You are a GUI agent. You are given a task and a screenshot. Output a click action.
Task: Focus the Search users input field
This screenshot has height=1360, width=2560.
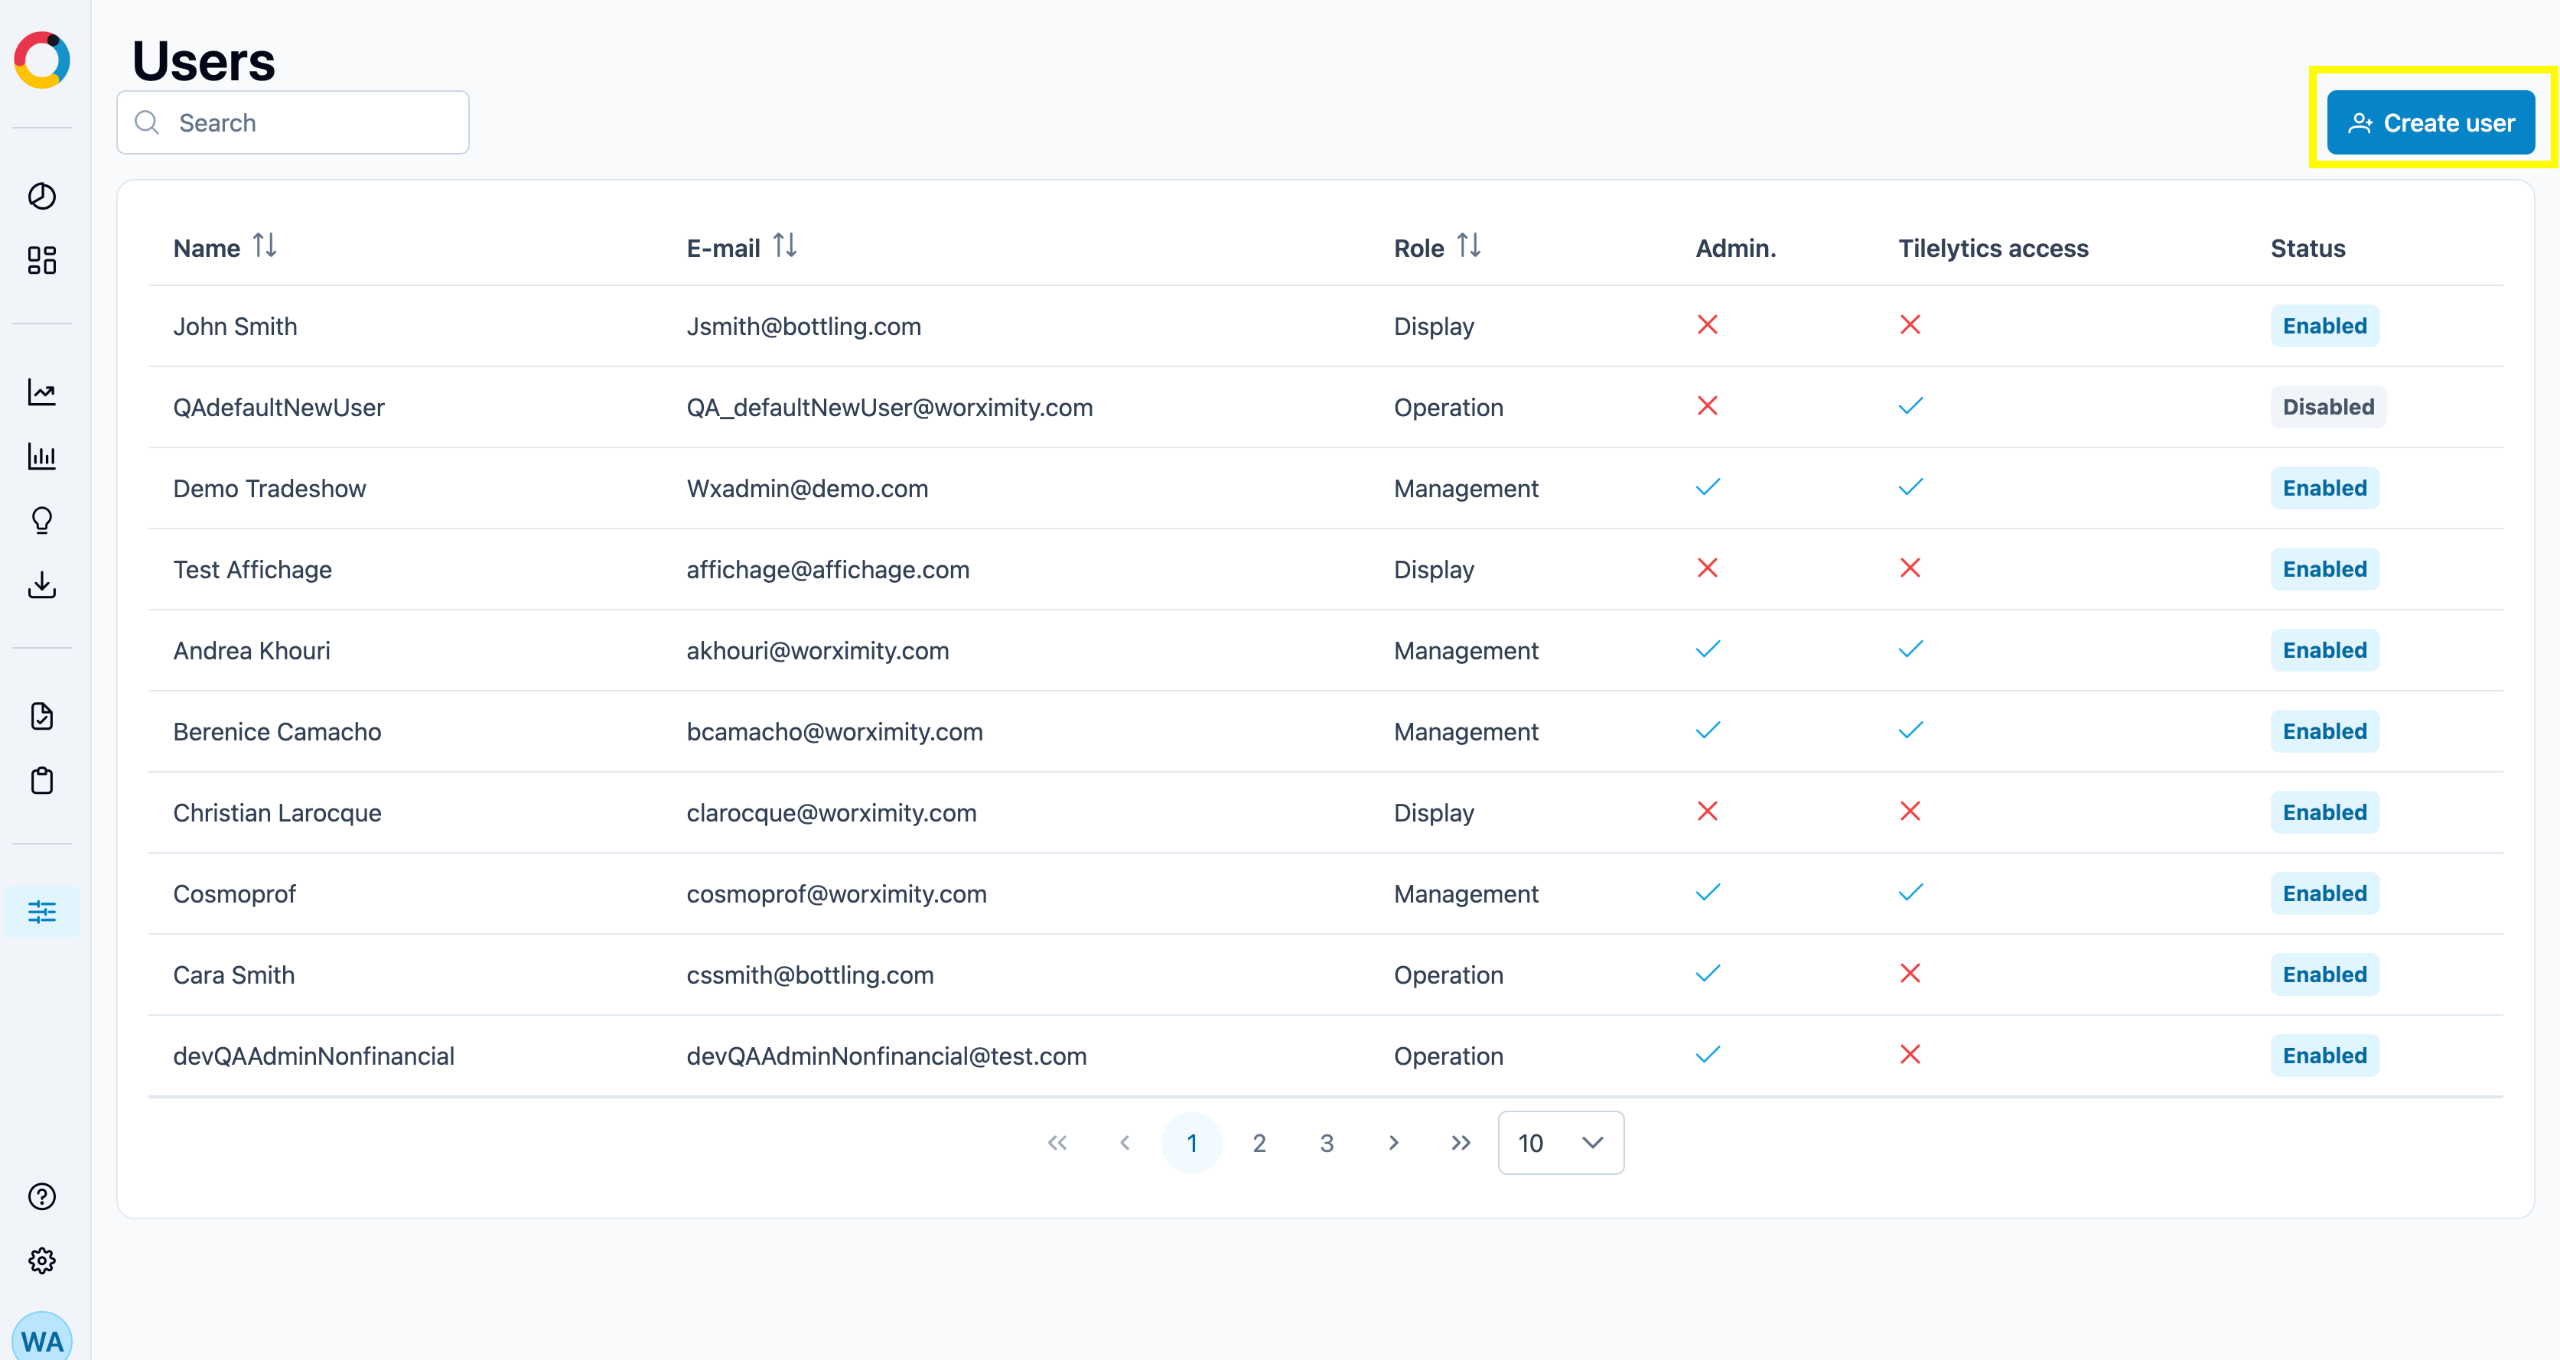pos(293,123)
